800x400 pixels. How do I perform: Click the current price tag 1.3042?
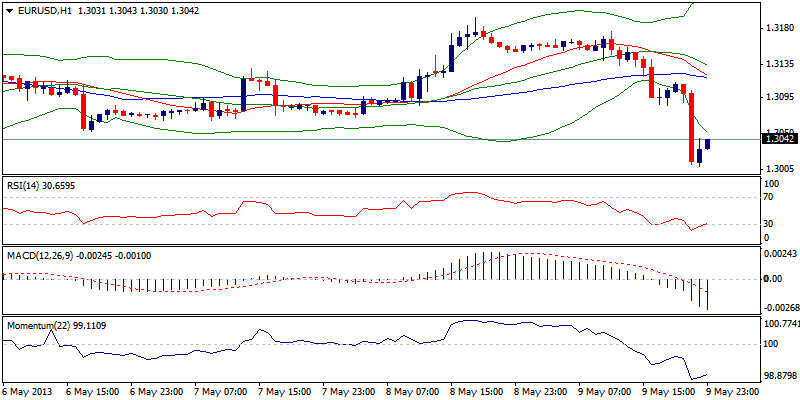tap(779, 140)
